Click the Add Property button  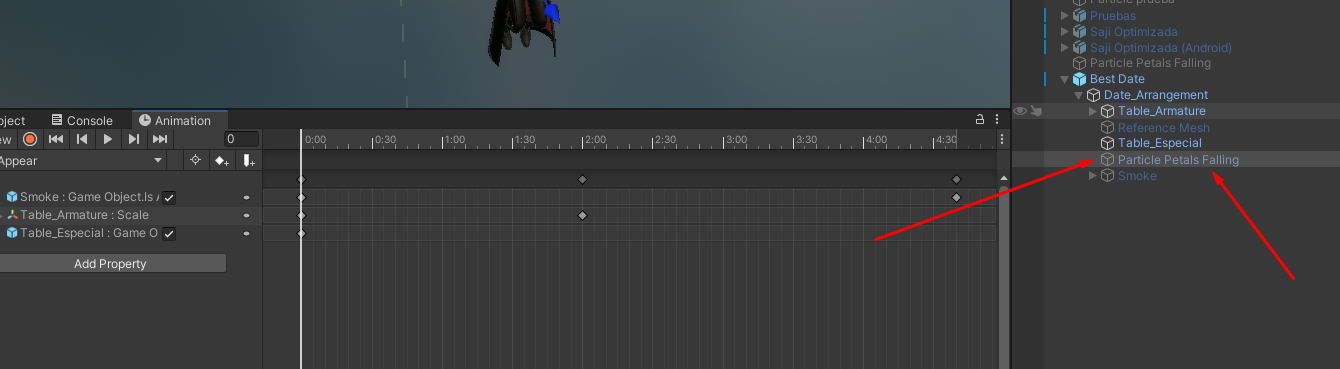[x=110, y=264]
